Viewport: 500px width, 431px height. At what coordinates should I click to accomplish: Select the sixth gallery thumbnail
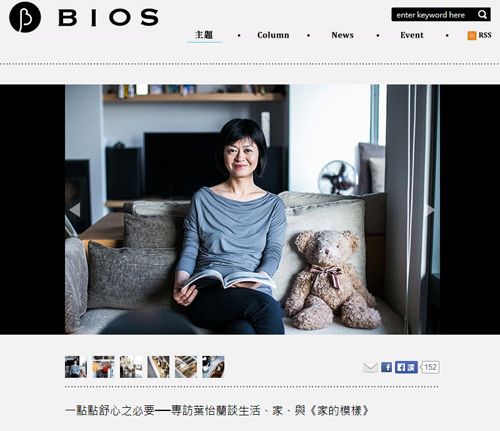pos(213,367)
